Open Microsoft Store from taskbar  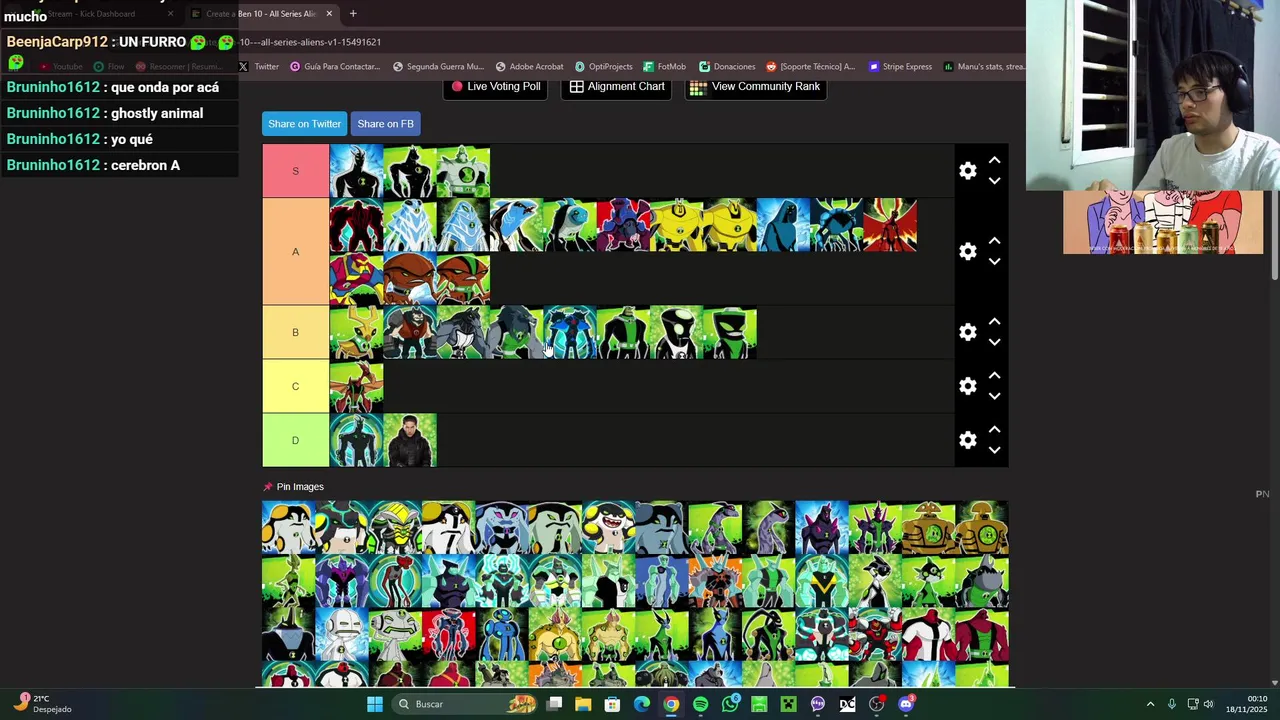pyautogui.click(x=612, y=704)
